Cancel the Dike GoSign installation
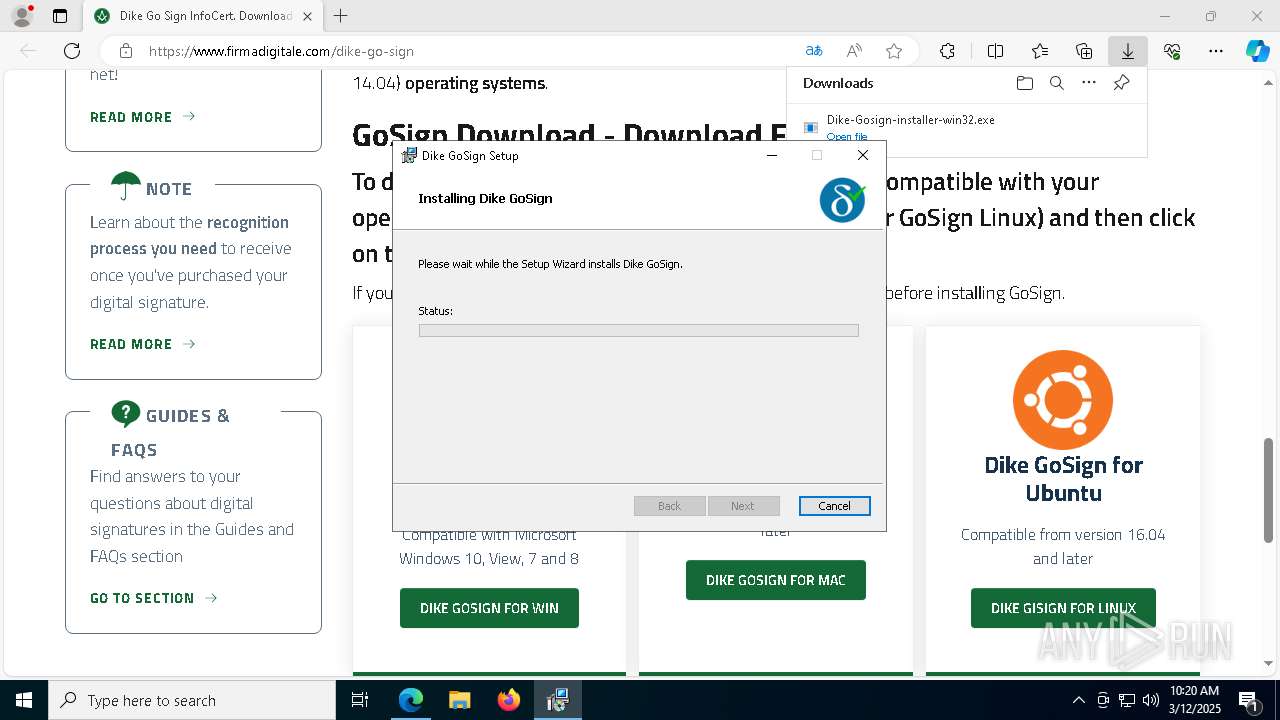The height and width of the screenshot is (720, 1280). [x=834, y=506]
